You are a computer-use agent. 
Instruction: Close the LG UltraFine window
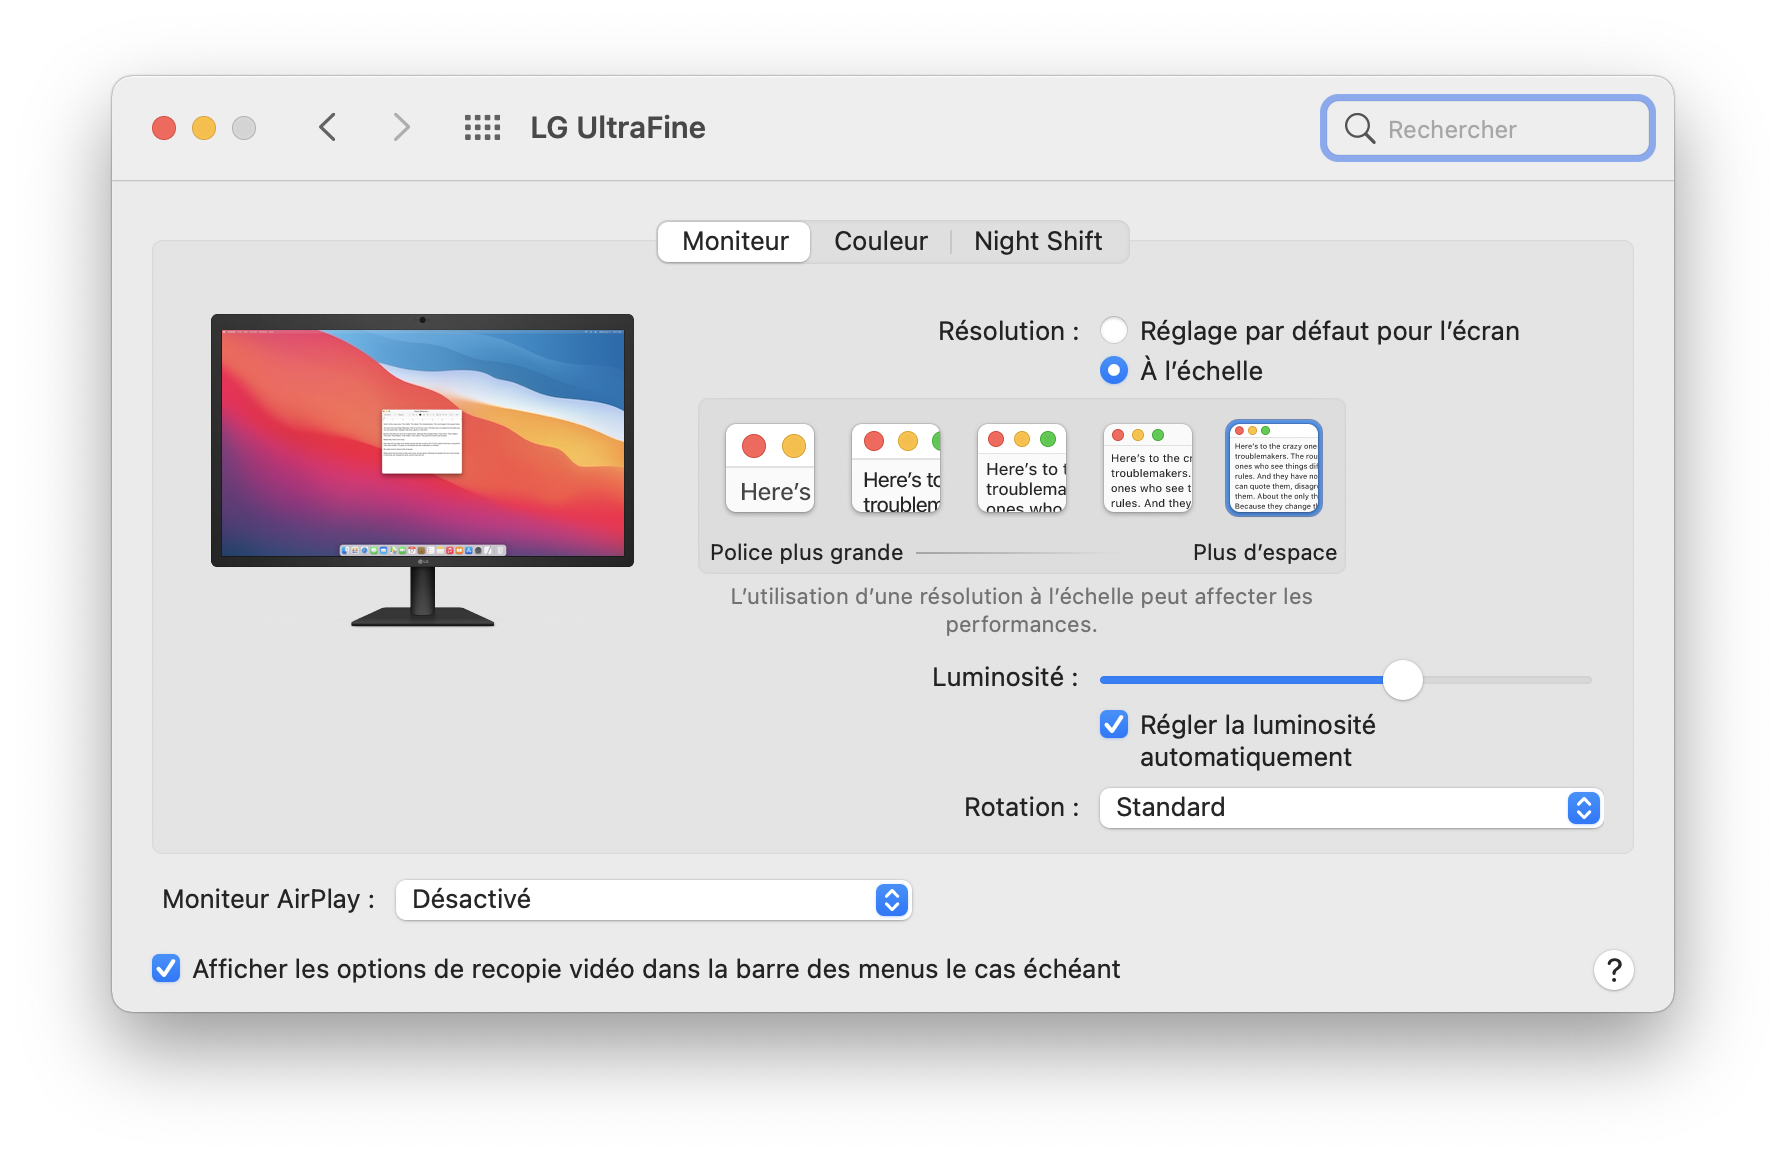(x=164, y=128)
